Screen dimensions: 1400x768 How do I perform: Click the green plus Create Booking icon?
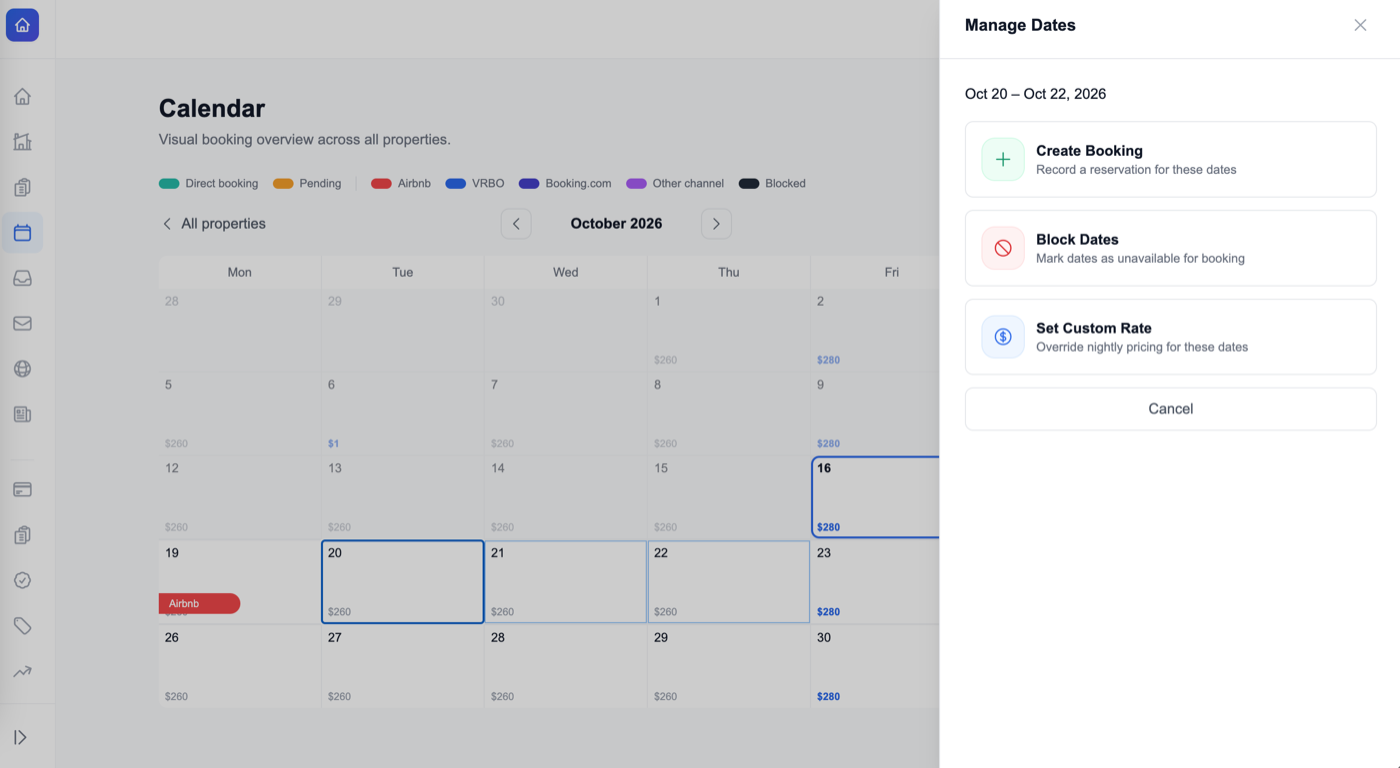point(1003,160)
